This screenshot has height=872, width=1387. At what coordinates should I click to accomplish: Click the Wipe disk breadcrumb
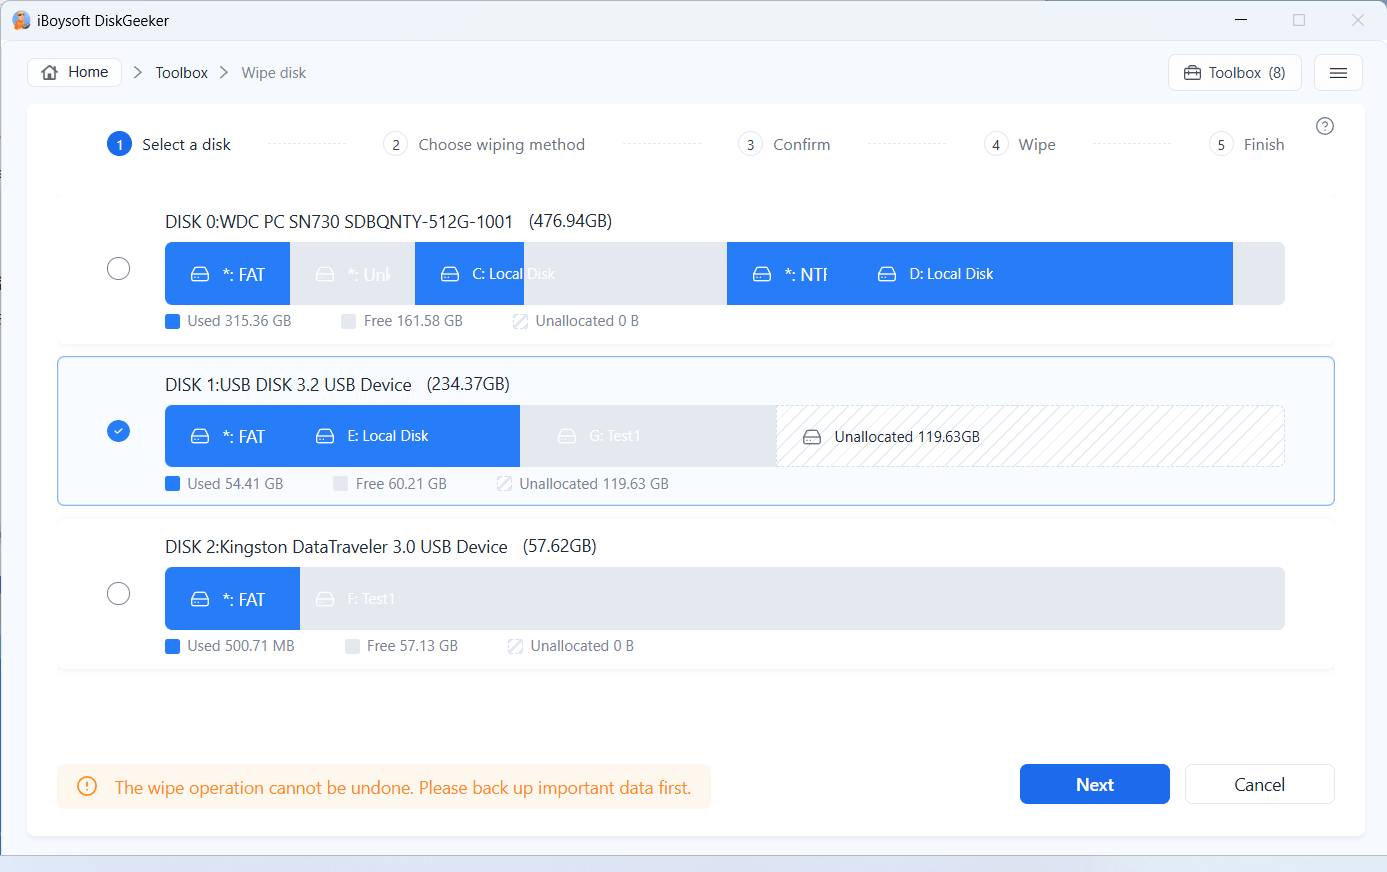(x=274, y=73)
